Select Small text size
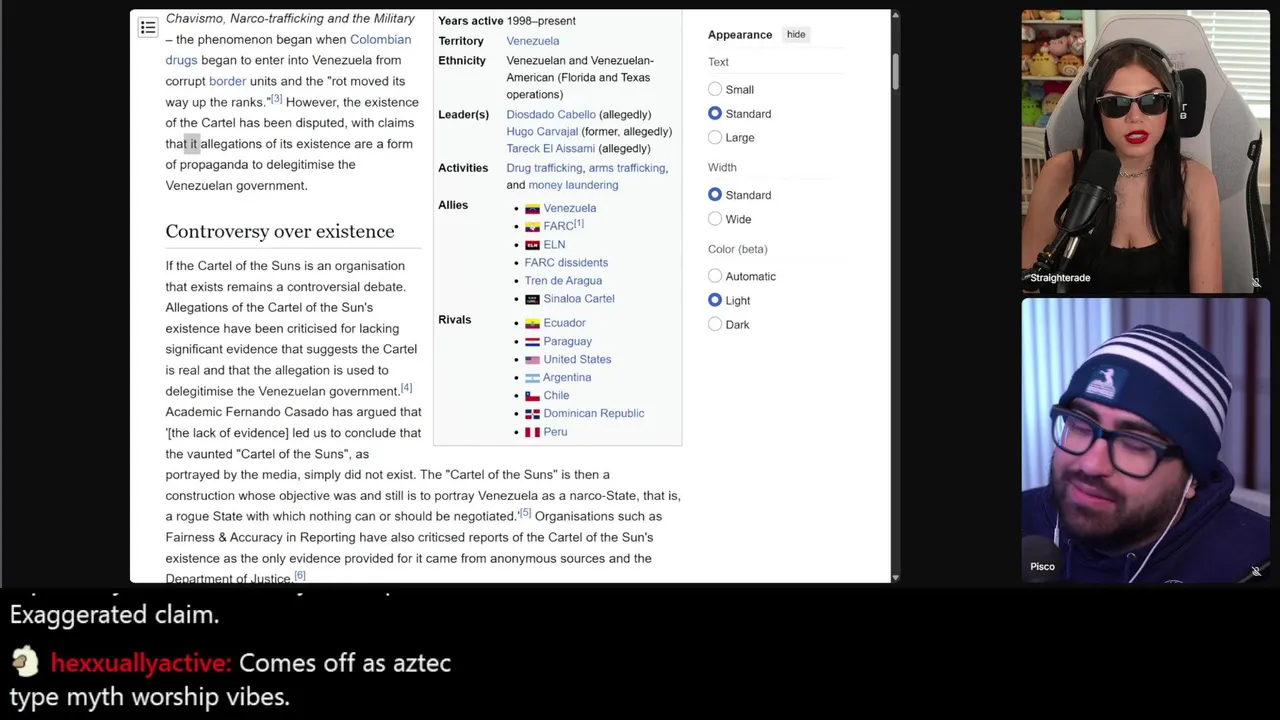This screenshot has height=720, width=1280. pos(715,89)
